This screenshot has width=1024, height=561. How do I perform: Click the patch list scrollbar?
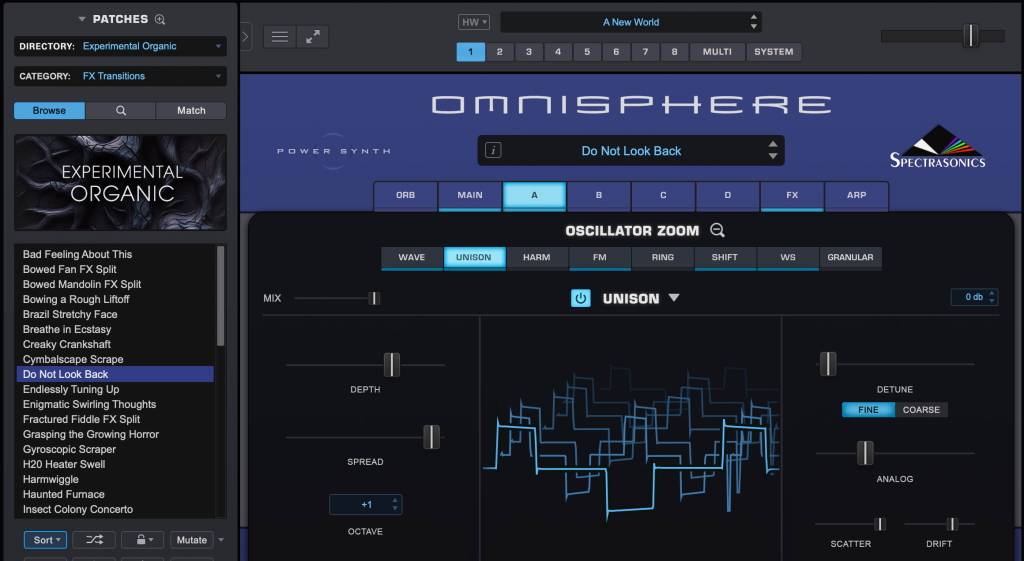click(x=221, y=296)
